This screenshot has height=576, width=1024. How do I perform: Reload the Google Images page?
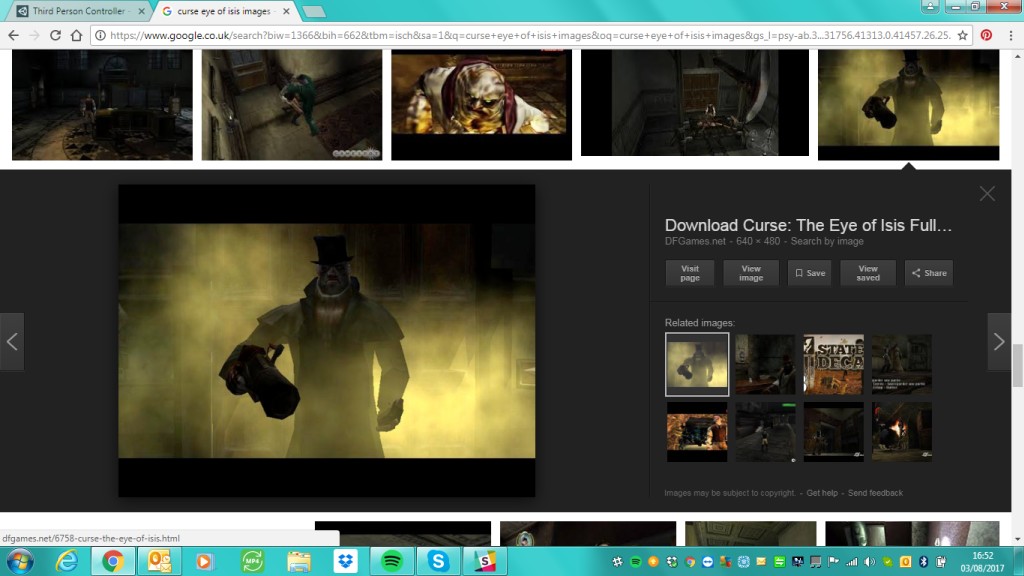click(x=55, y=35)
